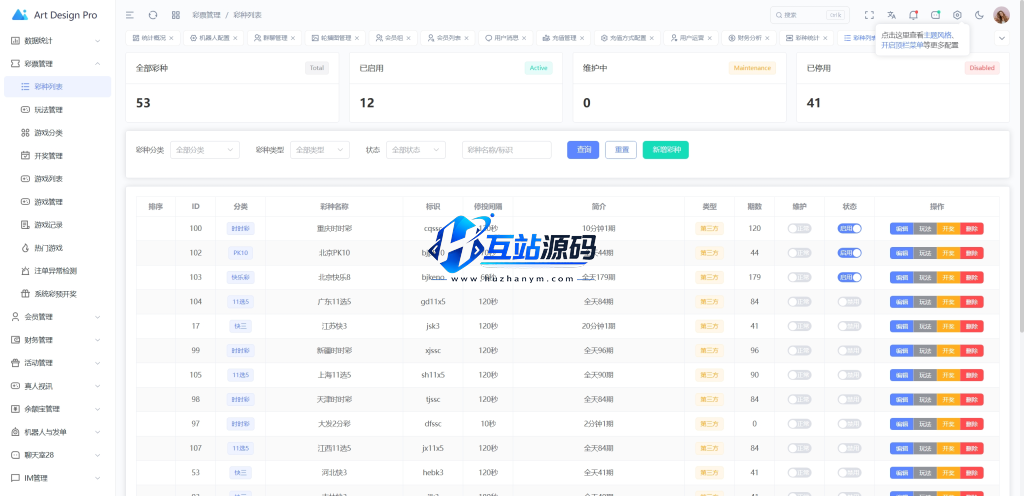Click the user avatar in the top right
Screen dimensions: 1024x496
point(1001,15)
